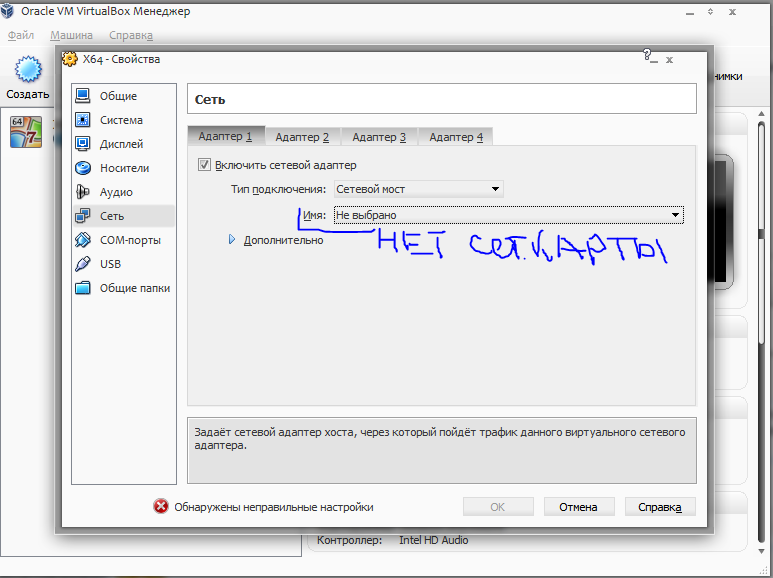This screenshot has width=773, height=578.
Task: Click the OK button
Action: click(498, 506)
